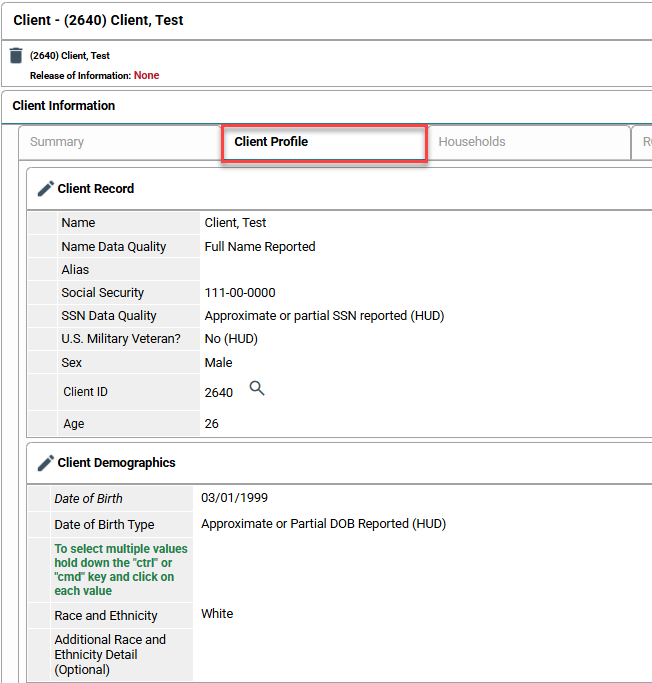This screenshot has width=652, height=683.
Task: Click the Social Security number 111-00-0000
Action: (240, 293)
